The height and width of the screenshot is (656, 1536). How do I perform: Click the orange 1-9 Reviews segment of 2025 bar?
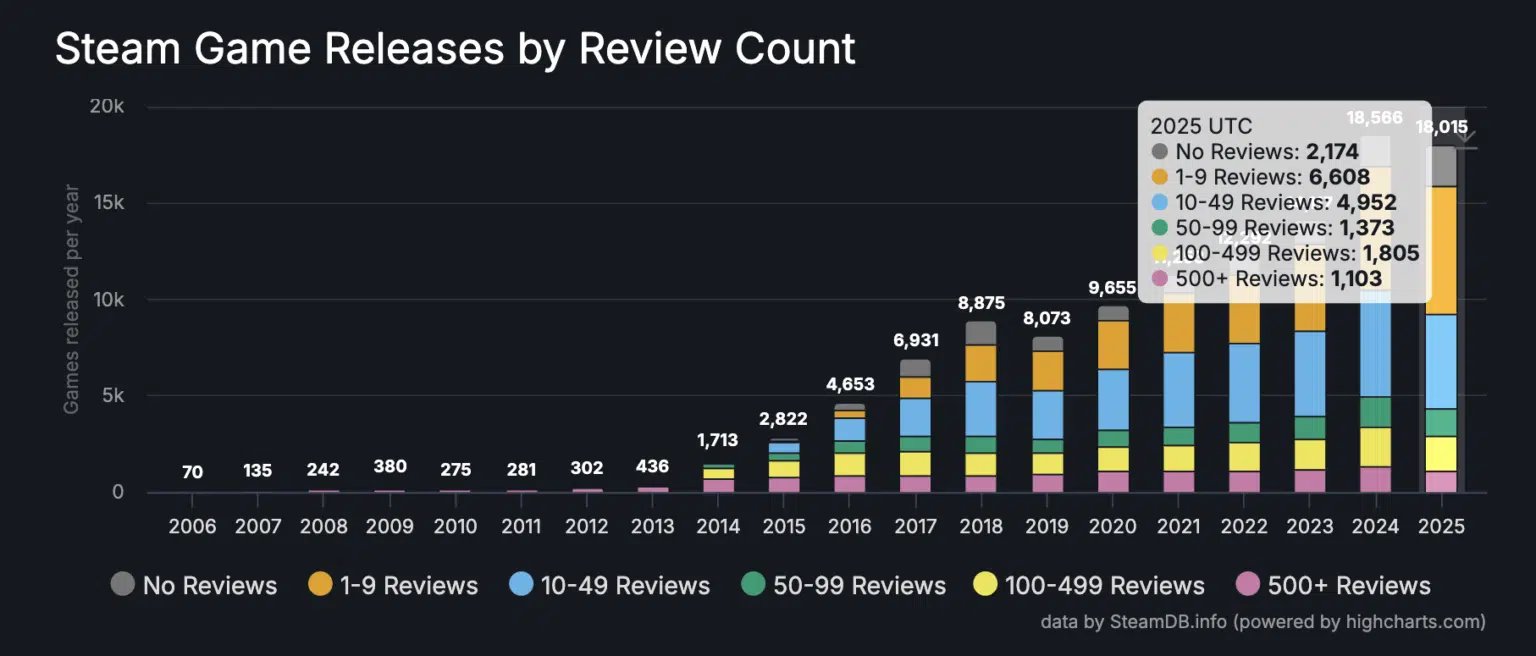(1440, 250)
